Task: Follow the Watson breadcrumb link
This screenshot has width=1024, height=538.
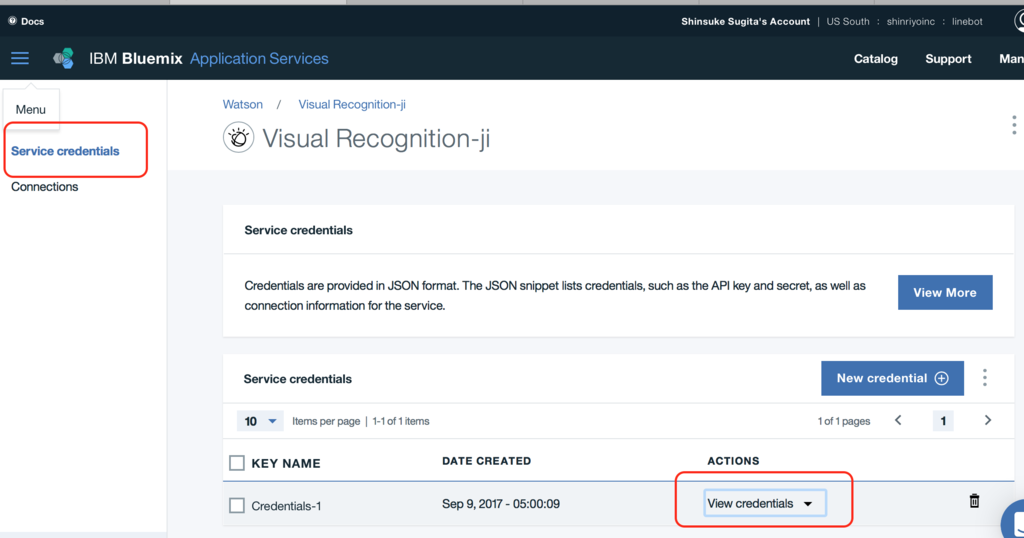Action: pos(243,104)
